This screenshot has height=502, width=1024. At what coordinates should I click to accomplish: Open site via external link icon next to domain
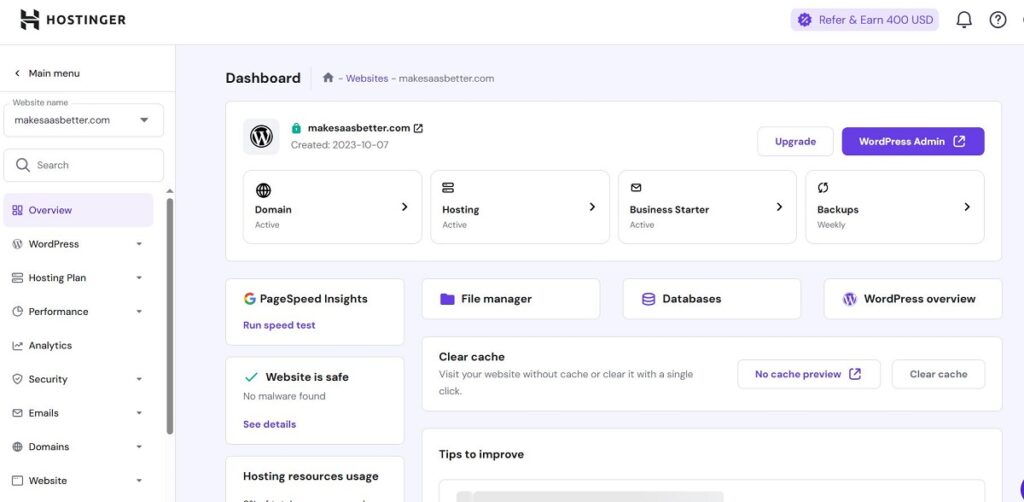419,128
